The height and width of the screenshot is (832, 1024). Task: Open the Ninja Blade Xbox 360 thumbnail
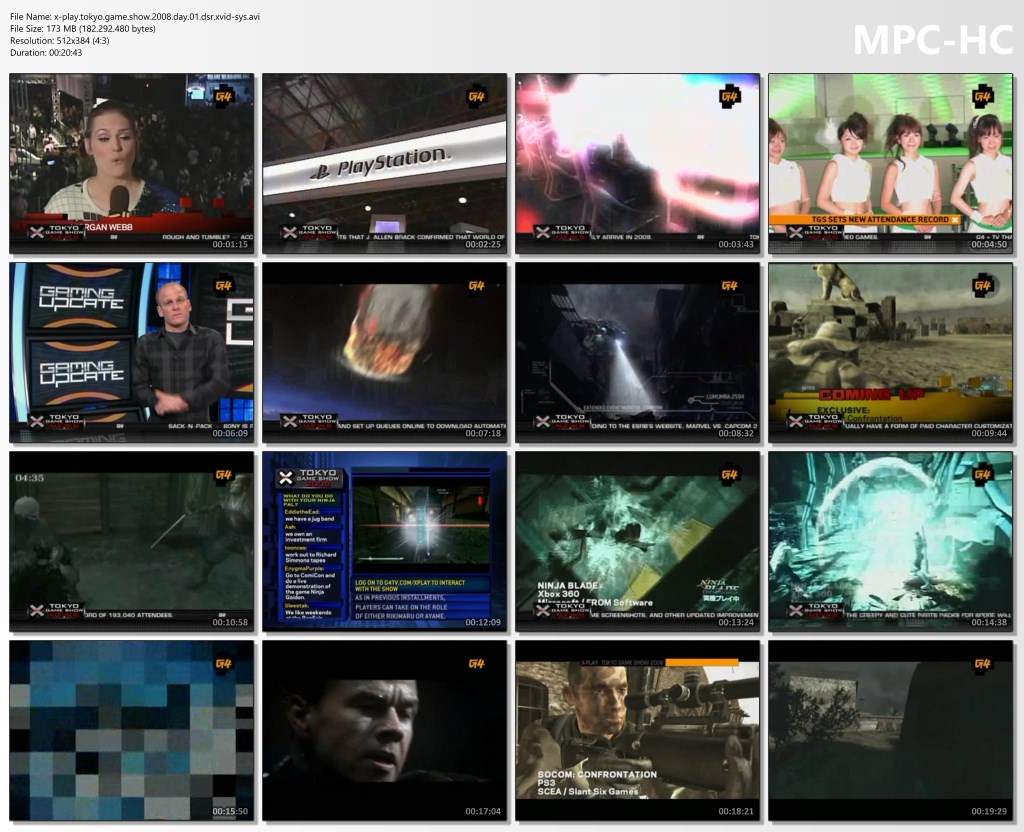(x=637, y=541)
